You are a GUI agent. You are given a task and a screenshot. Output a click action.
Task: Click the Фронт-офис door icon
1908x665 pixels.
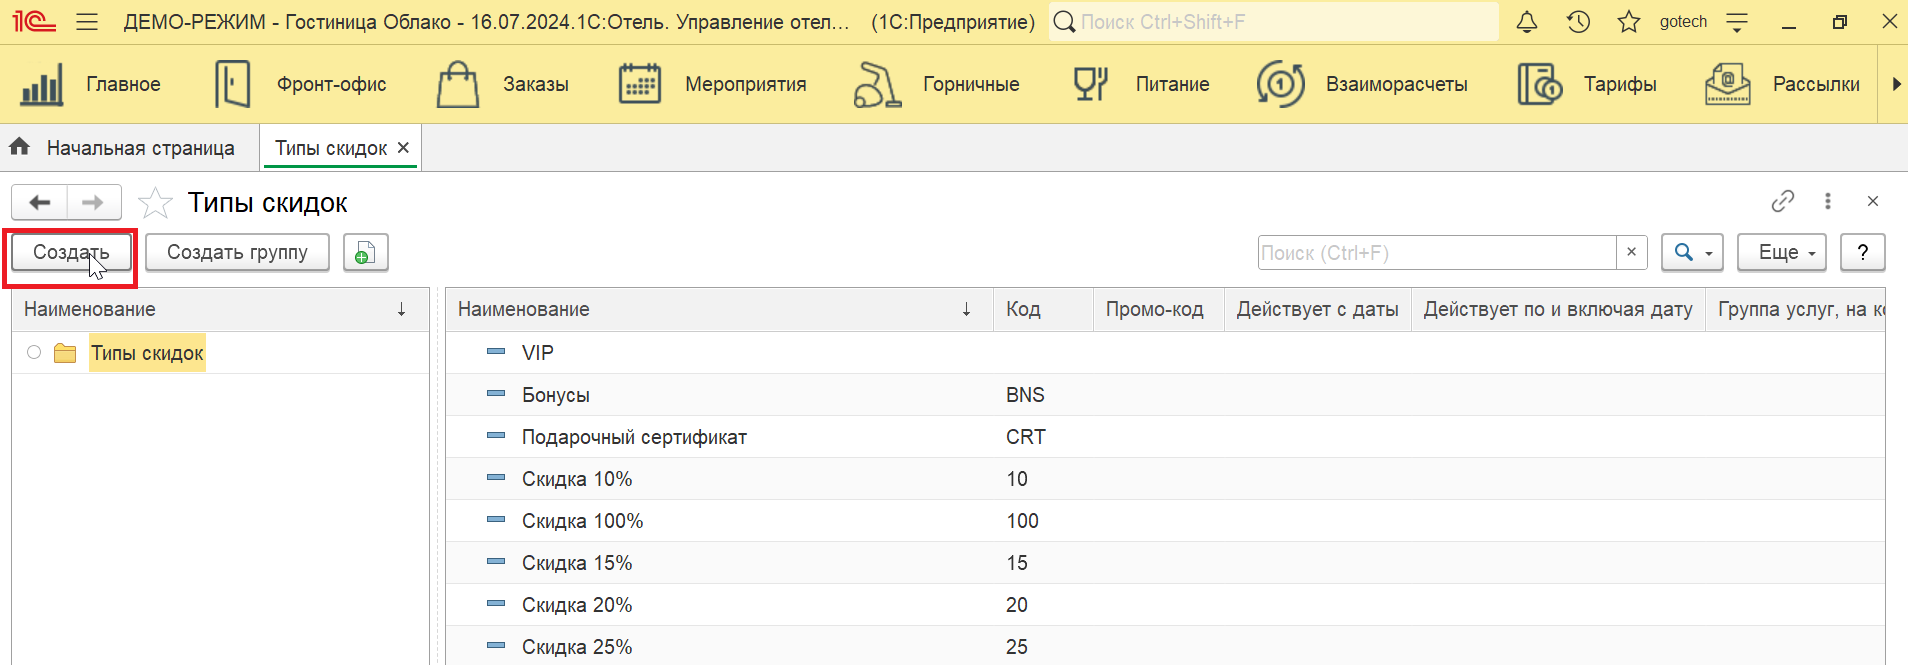232,84
